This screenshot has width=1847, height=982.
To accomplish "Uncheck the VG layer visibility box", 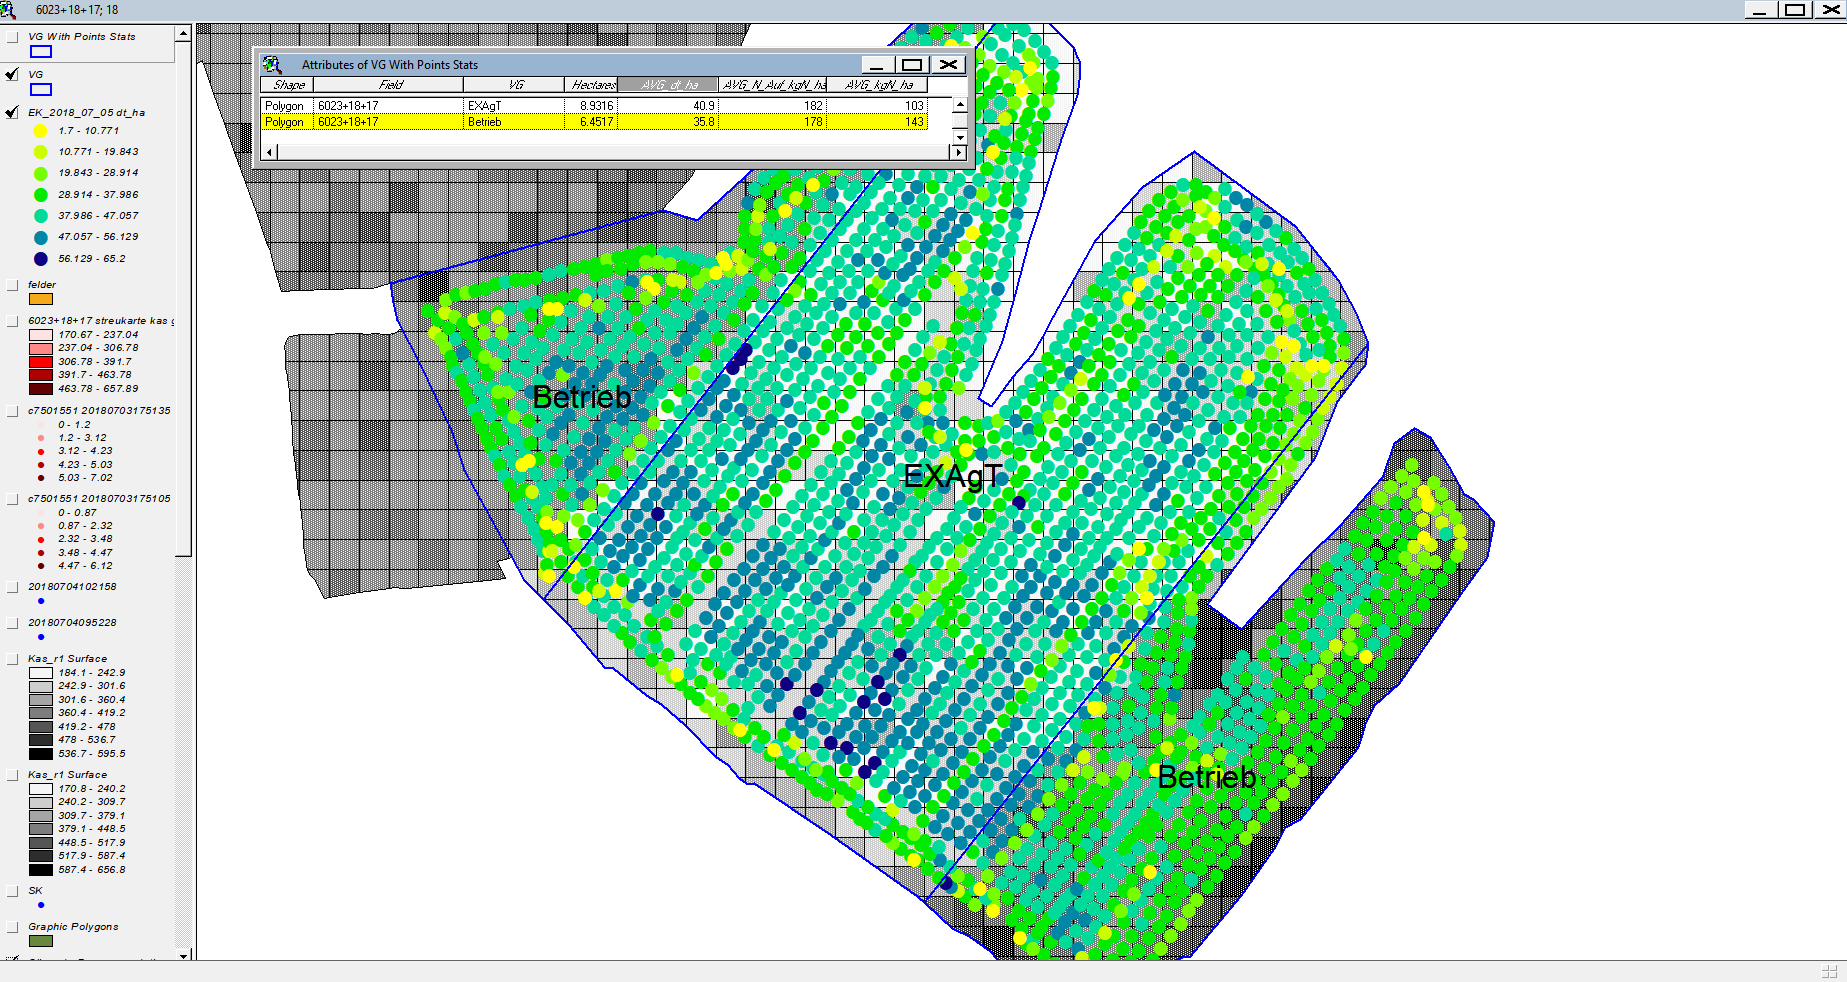I will [x=12, y=75].
